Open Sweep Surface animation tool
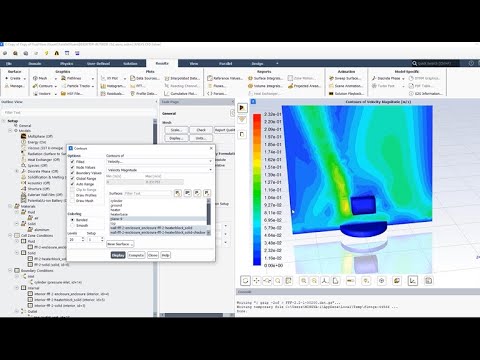This screenshot has width=480, height=360. (x=345, y=78)
